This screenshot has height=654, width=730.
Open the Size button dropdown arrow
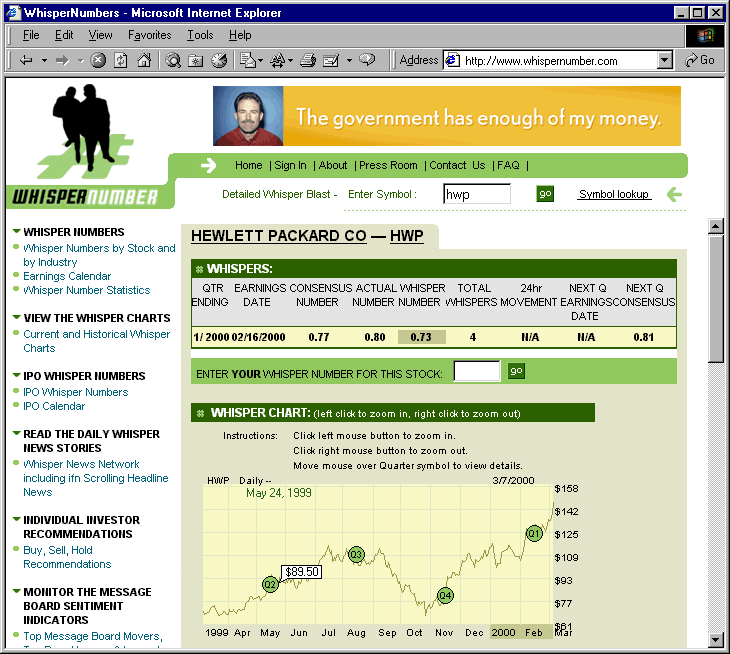pos(291,60)
